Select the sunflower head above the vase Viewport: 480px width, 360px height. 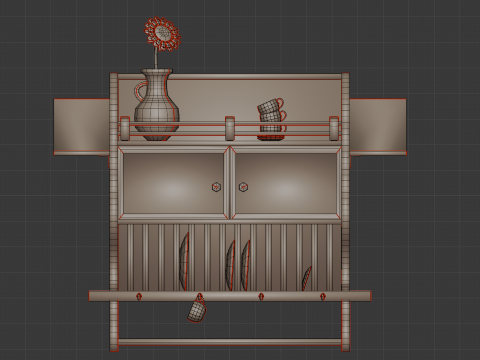click(163, 34)
